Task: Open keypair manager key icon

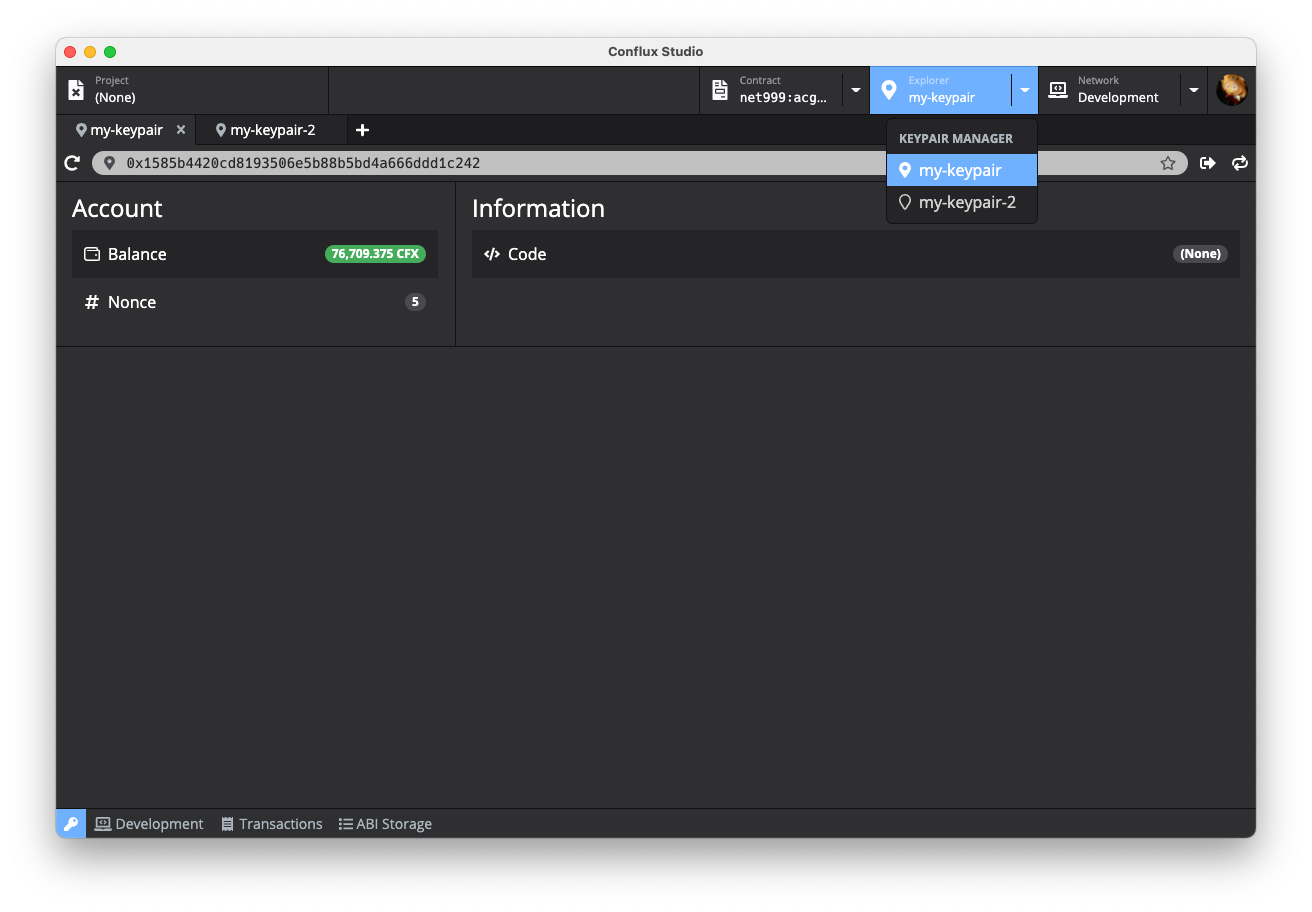Action: click(x=71, y=824)
